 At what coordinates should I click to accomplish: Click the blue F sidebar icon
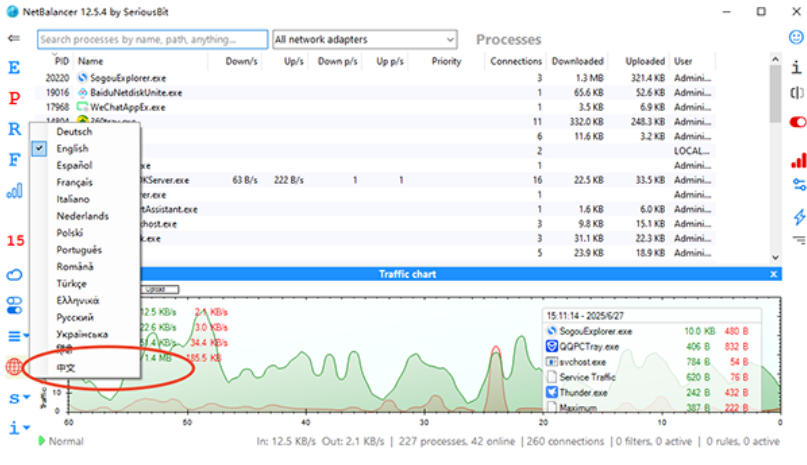[14, 159]
